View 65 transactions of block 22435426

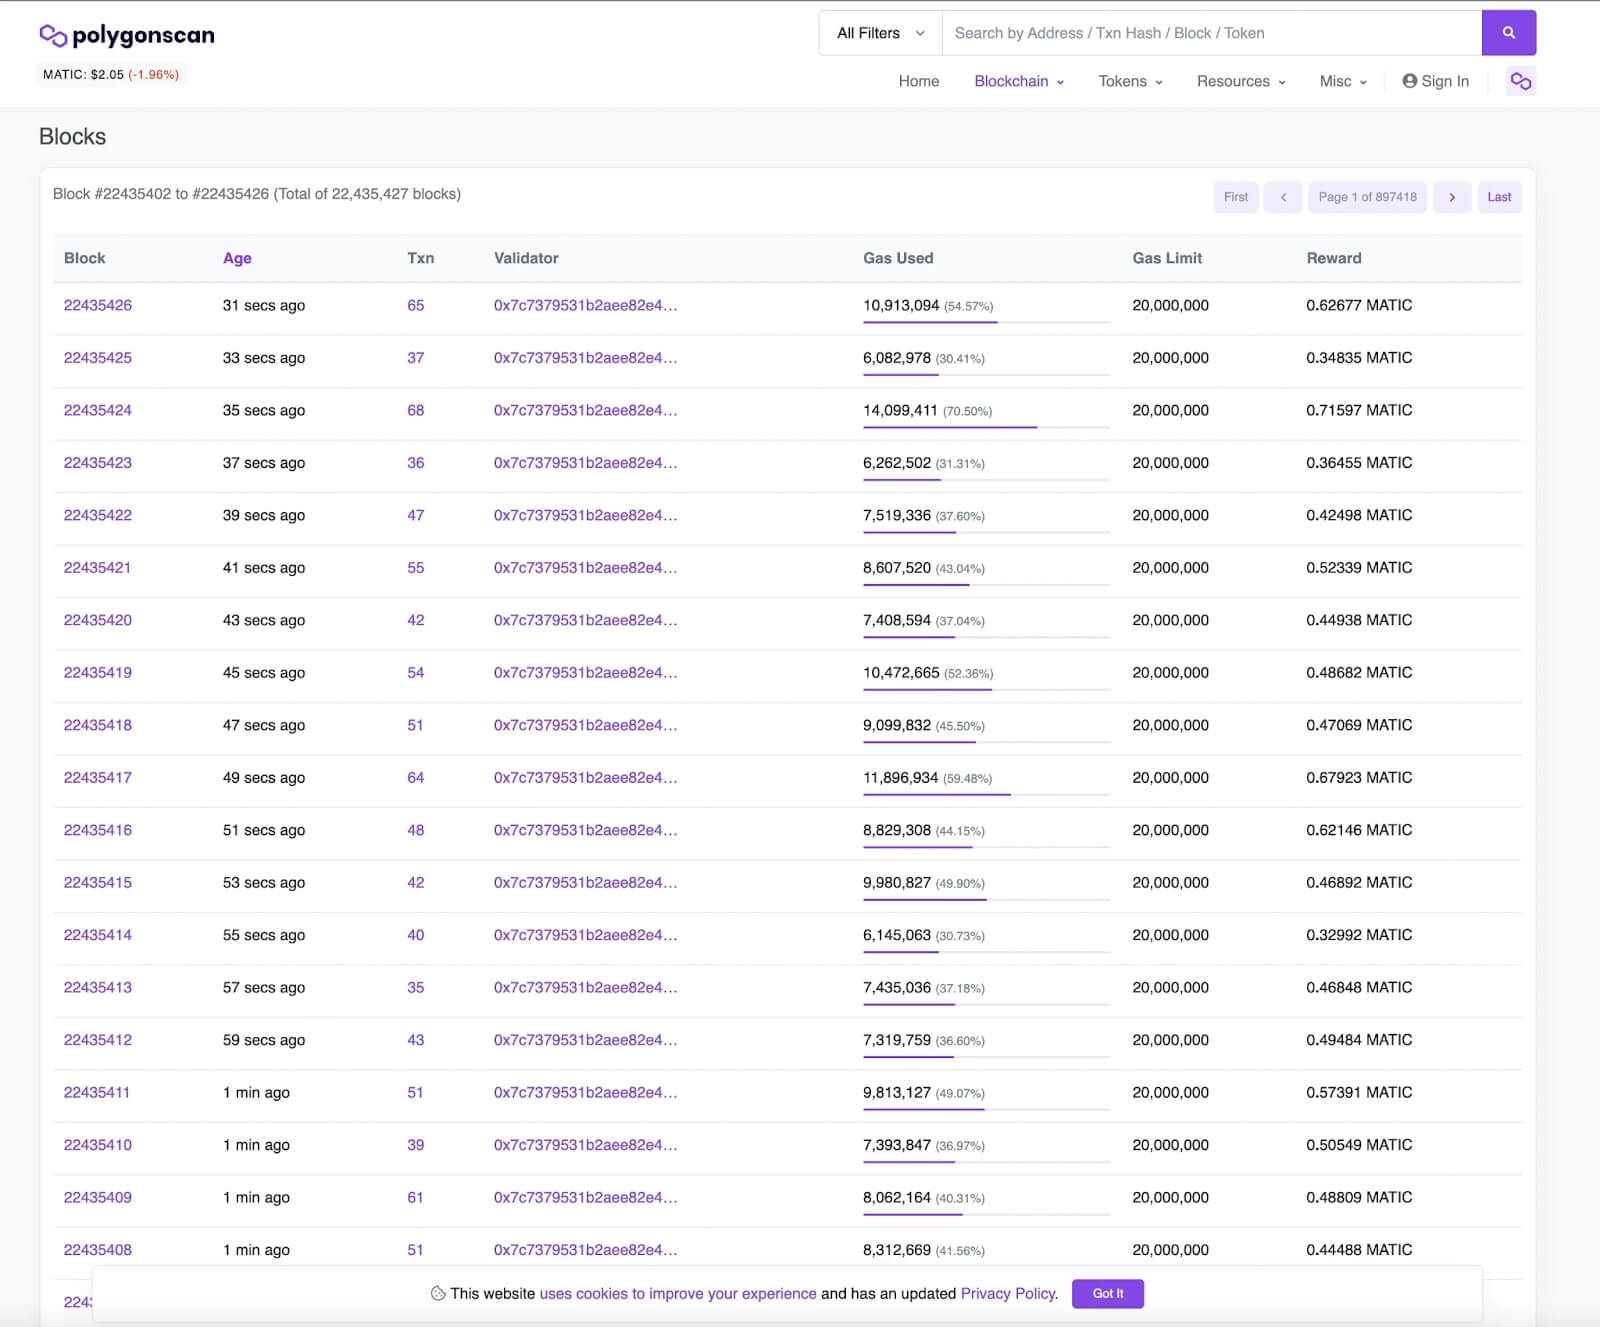415,305
